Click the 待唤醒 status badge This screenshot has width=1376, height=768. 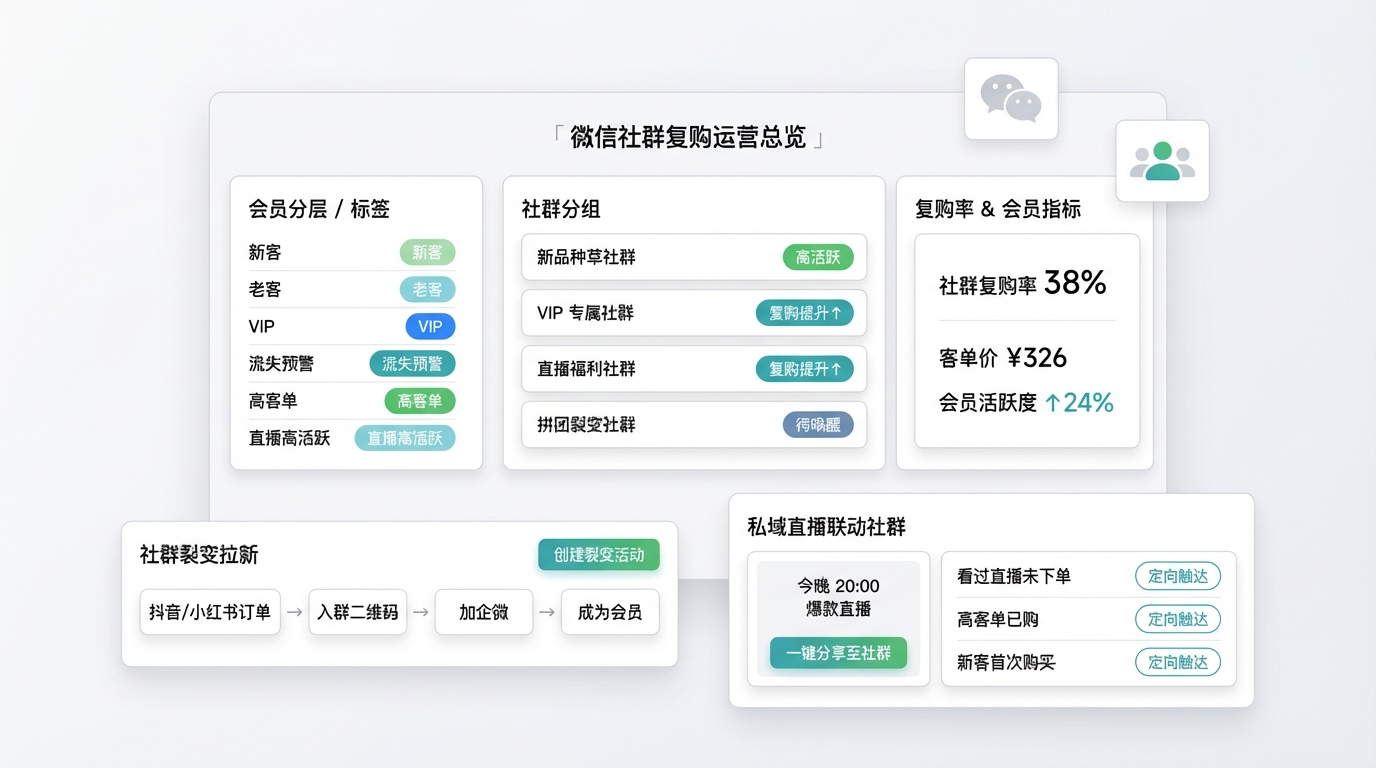click(x=817, y=425)
